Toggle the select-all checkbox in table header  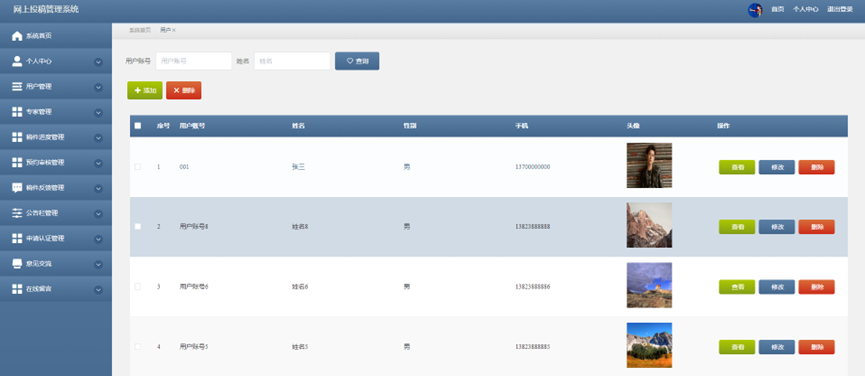pyautogui.click(x=138, y=126)
